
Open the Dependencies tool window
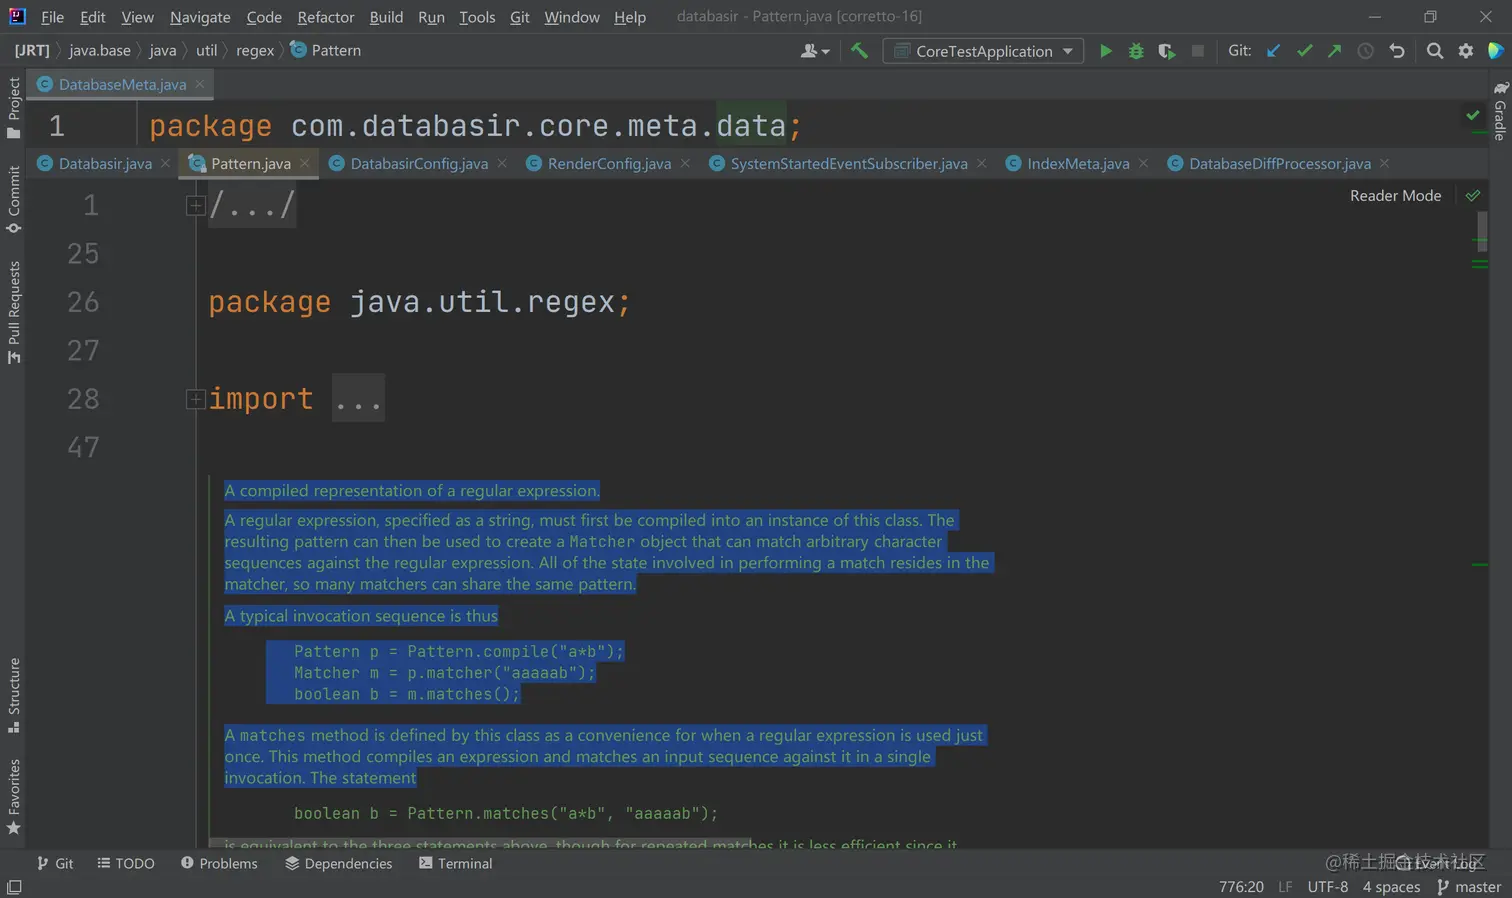click(339, 863)
